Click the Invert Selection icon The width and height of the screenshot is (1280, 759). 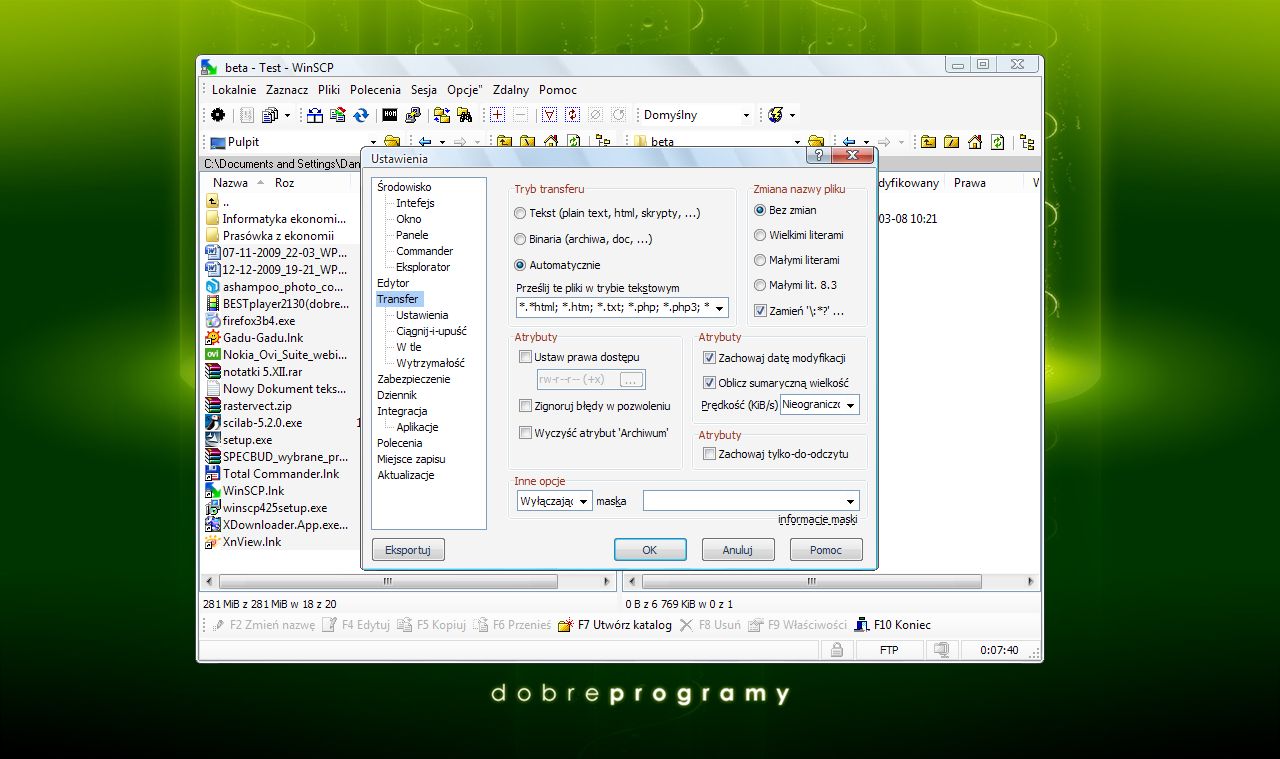(572, 115)
